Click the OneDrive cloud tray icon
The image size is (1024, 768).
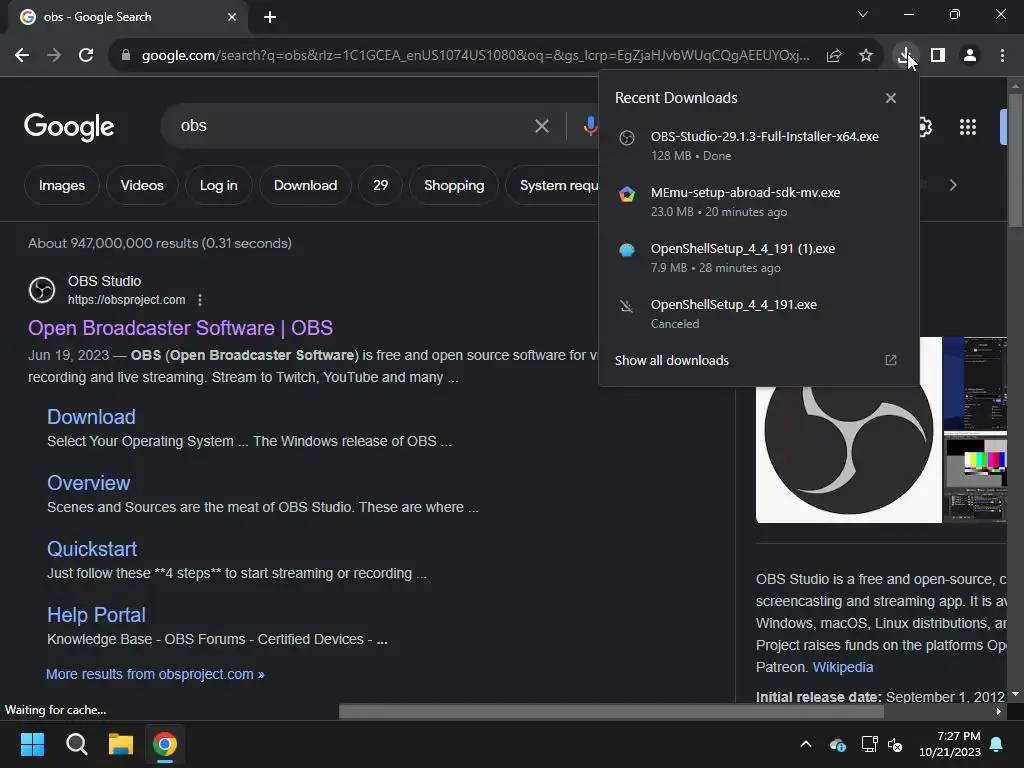pos(838,744)
